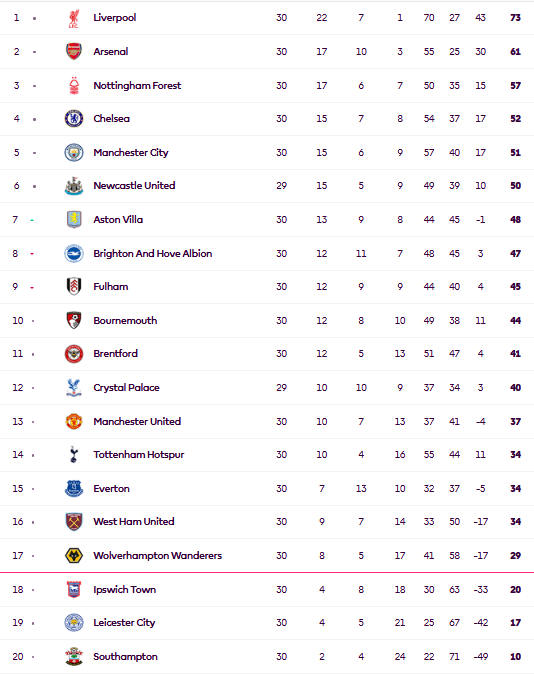
Task: Click the Arsenal club badge
Action: point(74,51)
